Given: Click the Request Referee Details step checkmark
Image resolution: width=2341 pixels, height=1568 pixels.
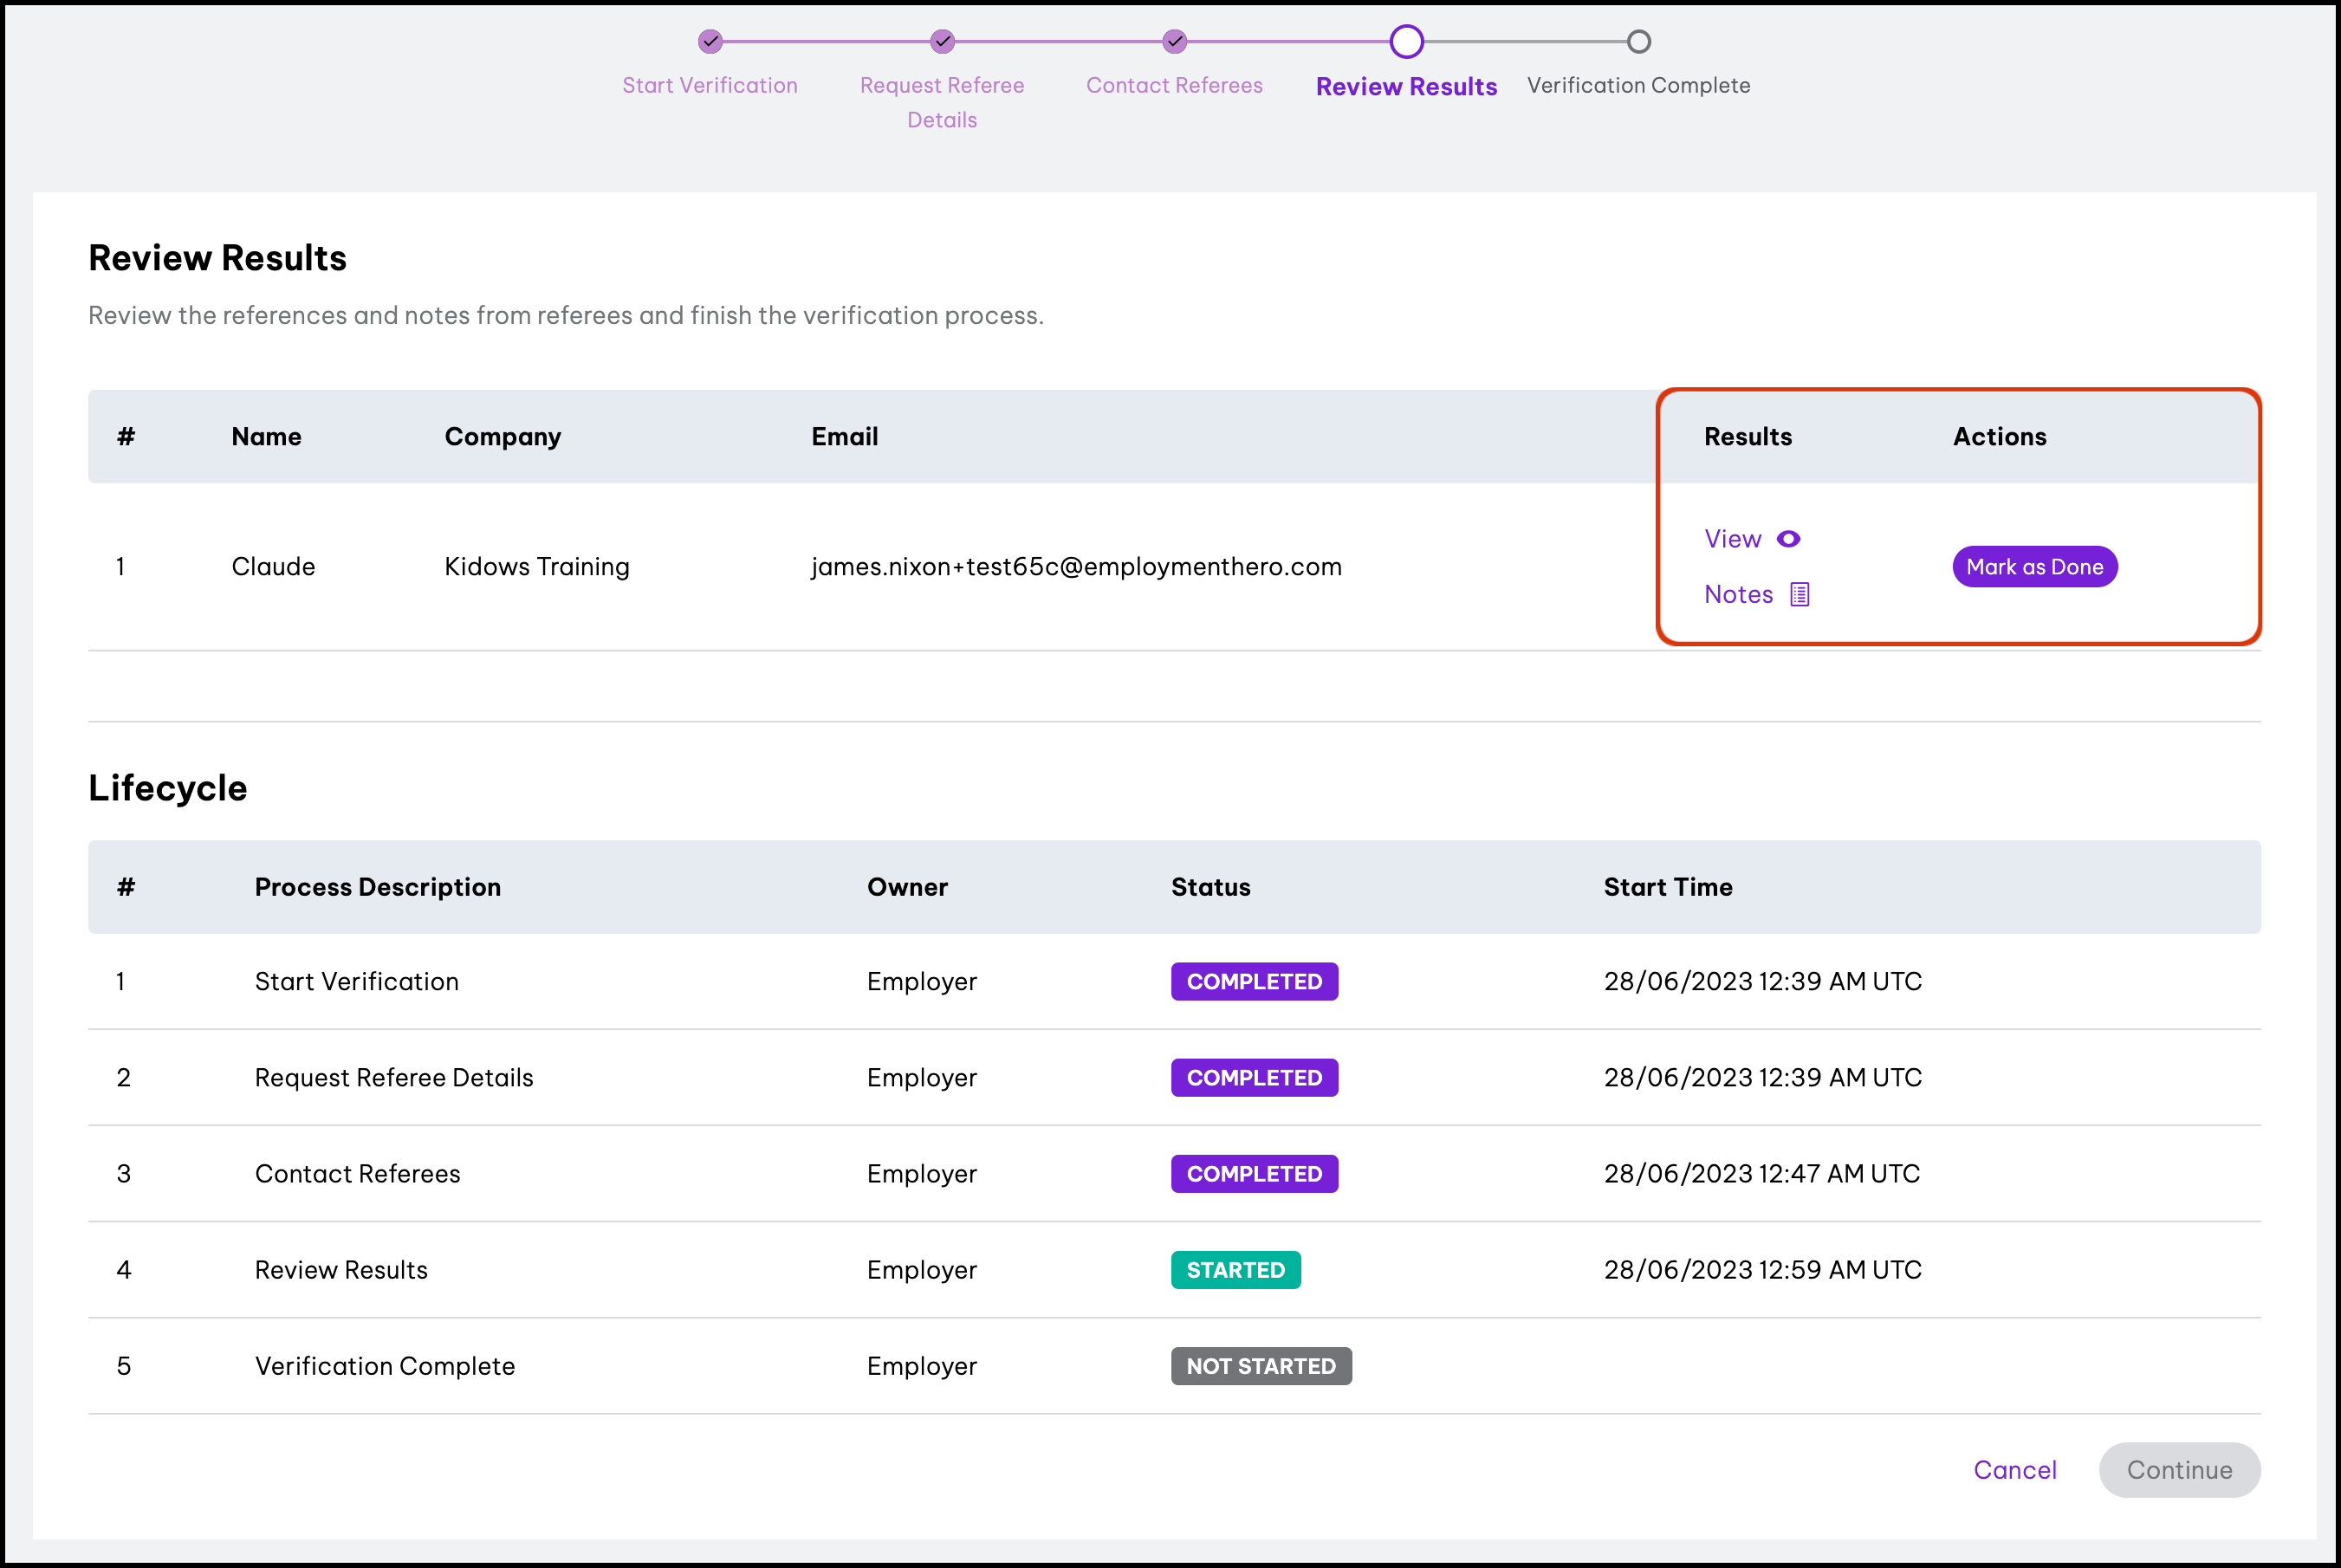Looking at the screenshot, I should coord(942,42).
